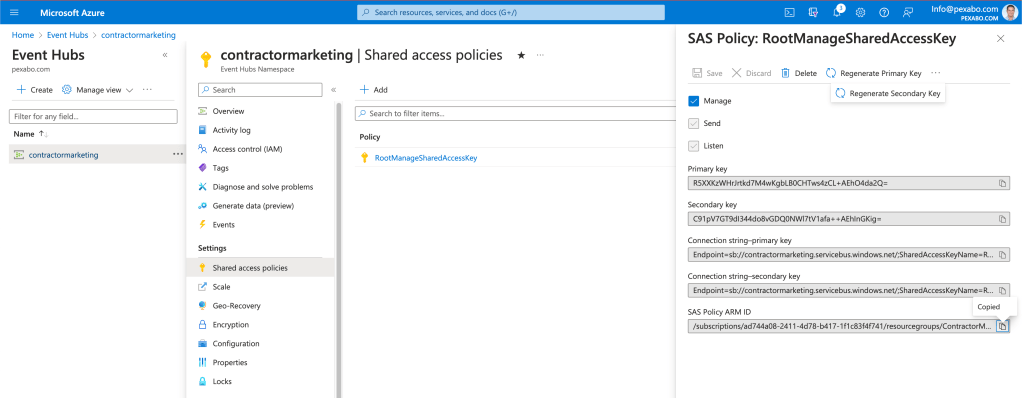Screen dimensions: 1022x398
Task: Open Encryption settings
Action: tap(230, 324)
